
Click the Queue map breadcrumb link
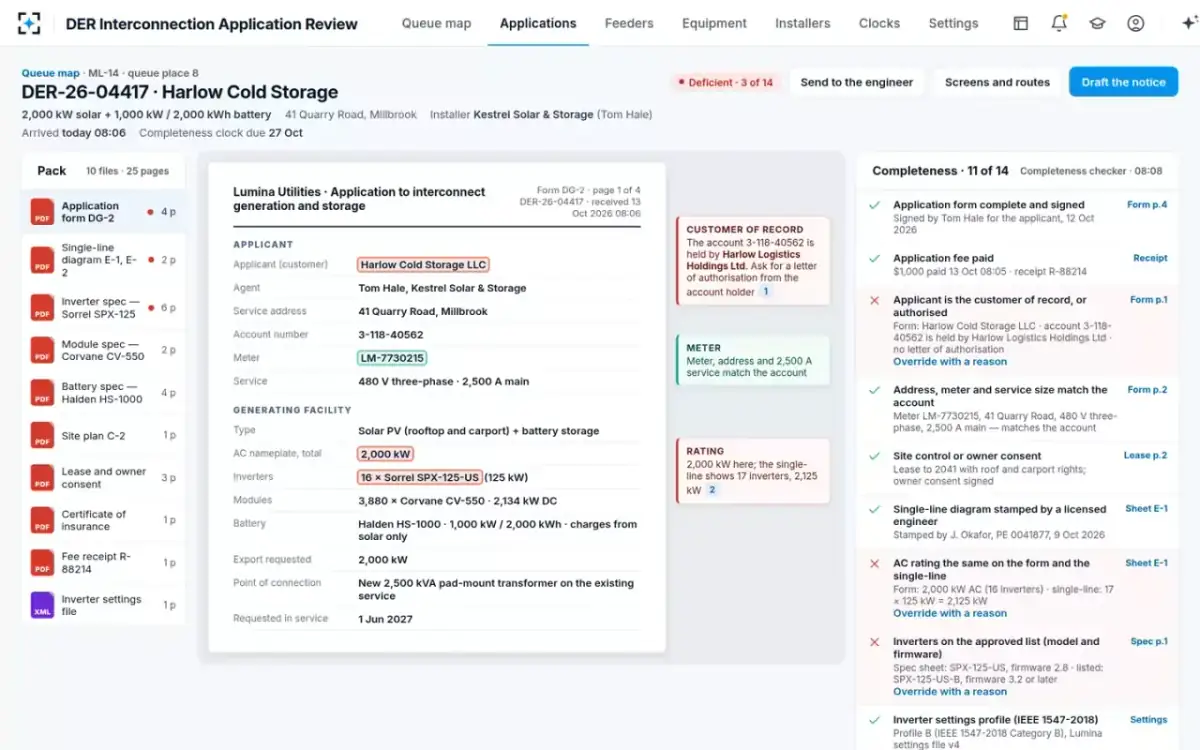[x=50, y=73]
